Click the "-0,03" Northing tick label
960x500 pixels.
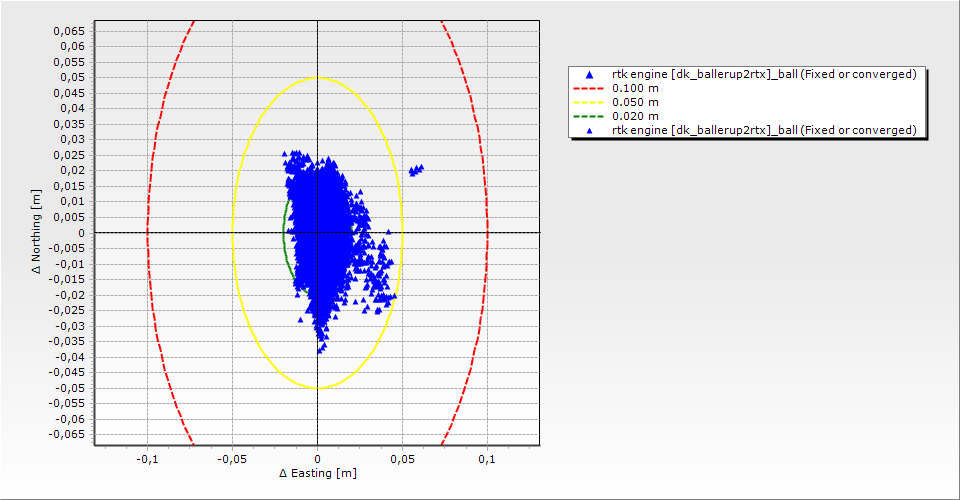[70, 326]
